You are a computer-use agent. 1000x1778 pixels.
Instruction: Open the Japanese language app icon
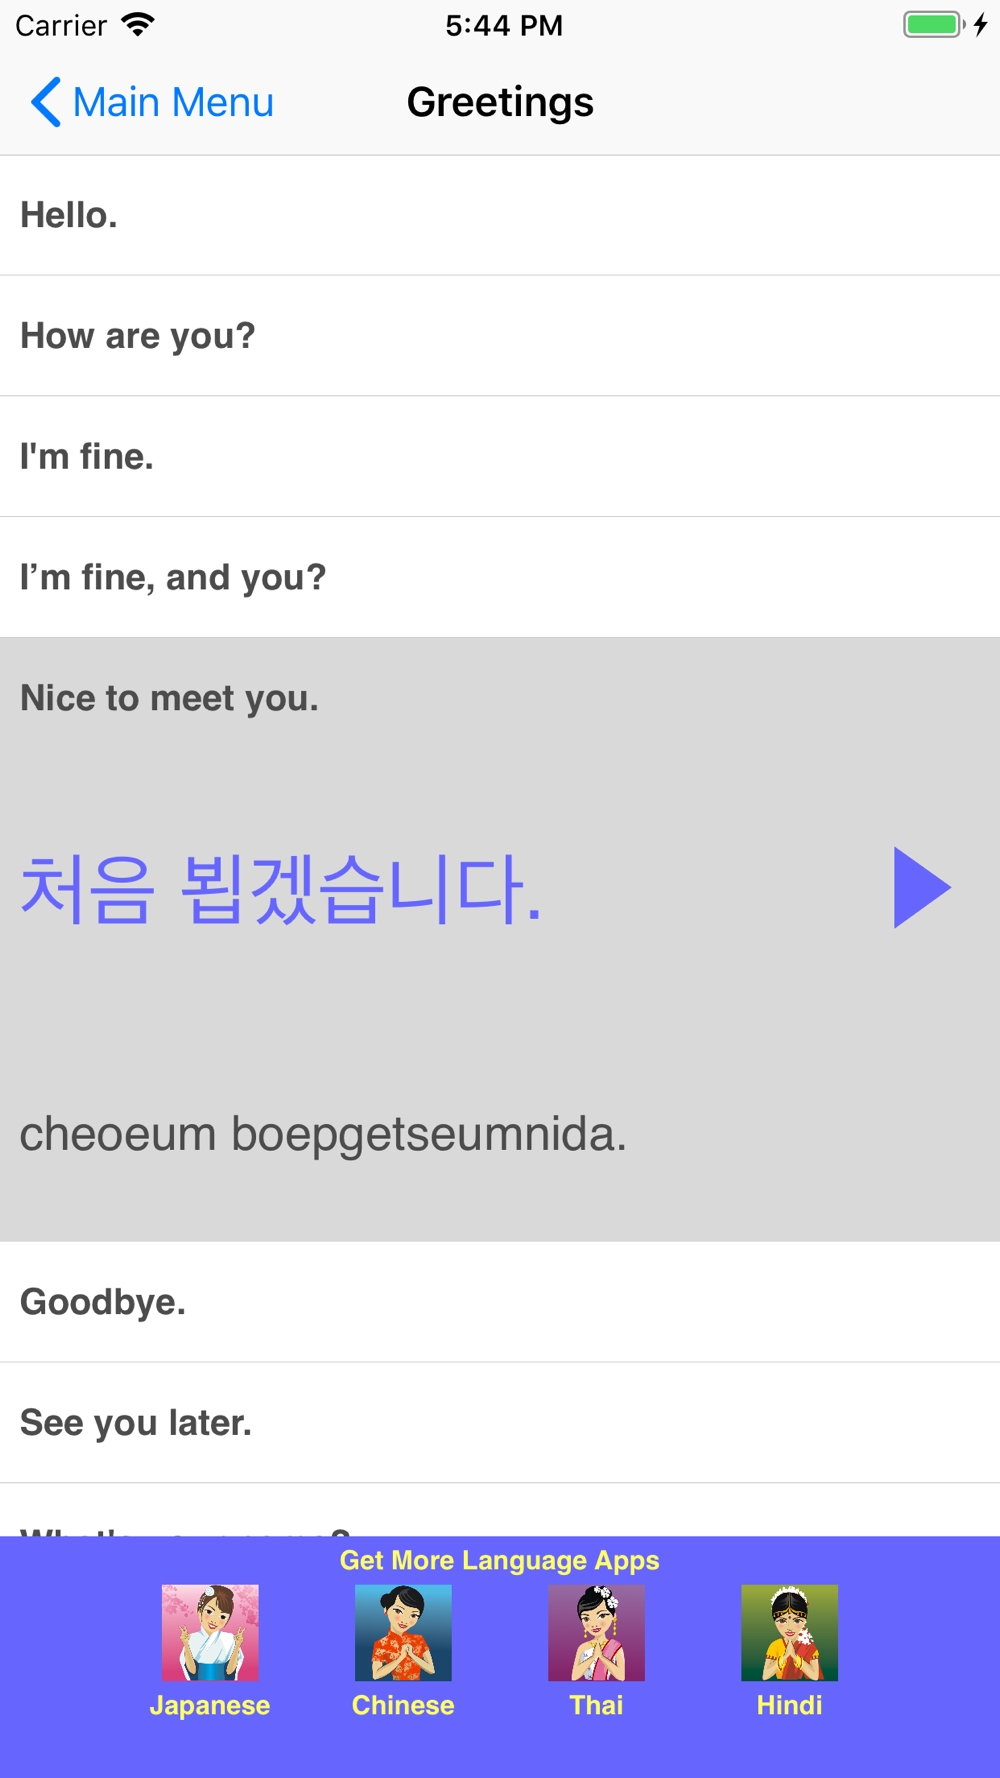pyautogui.click(x=210, y=1632)
